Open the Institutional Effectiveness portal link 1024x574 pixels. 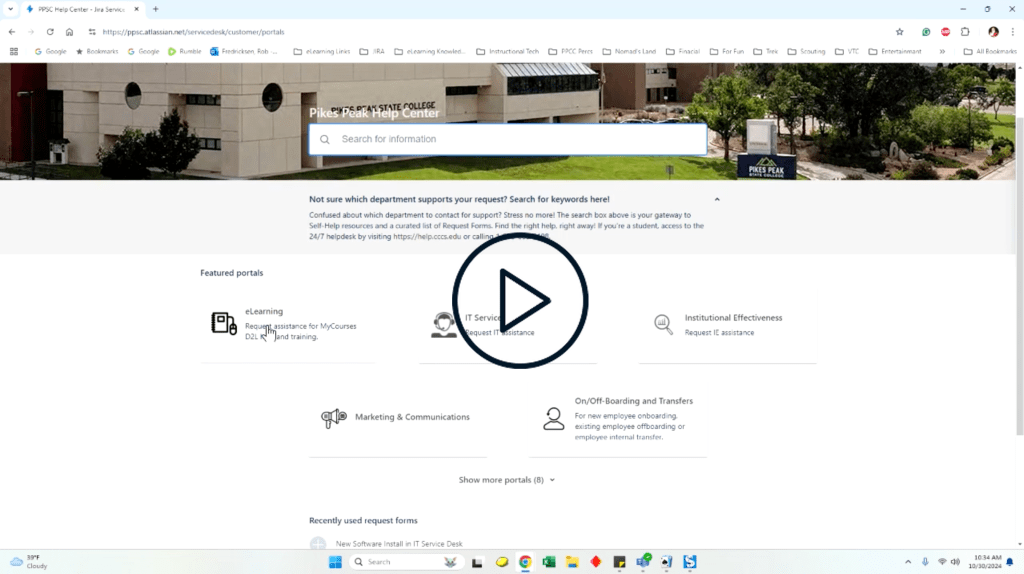[x=733, y=318]
